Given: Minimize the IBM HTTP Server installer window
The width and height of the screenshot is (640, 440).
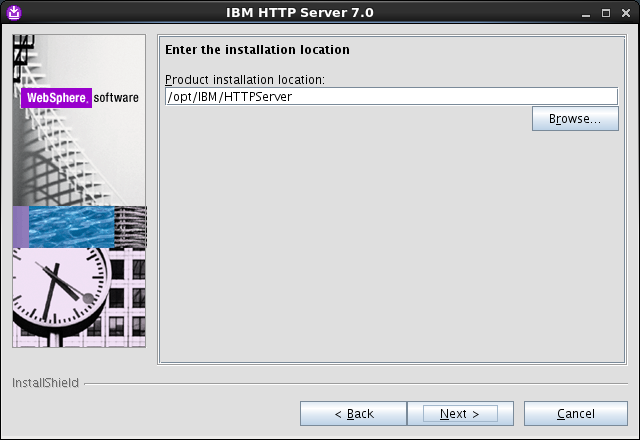Looking at the screenshot, I should point(586,13).
